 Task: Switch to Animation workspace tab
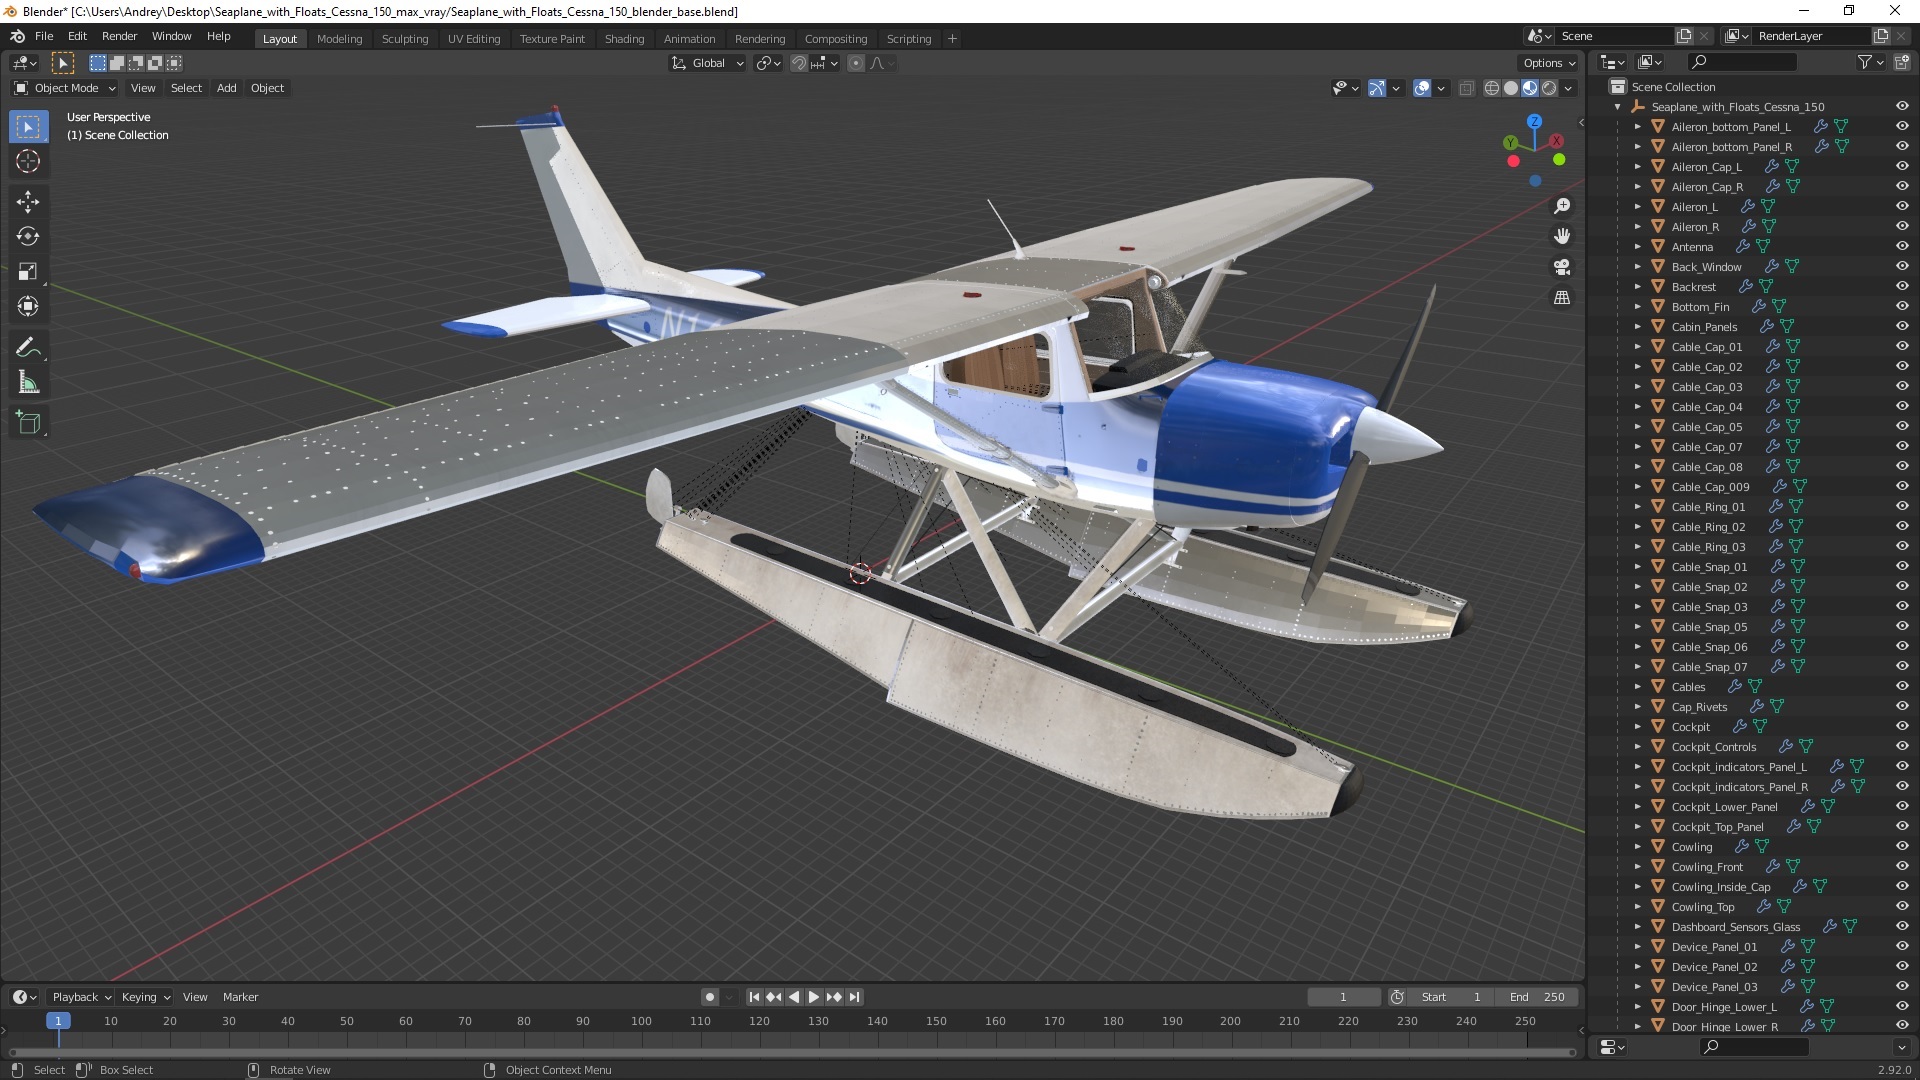(x=689, y=39)
